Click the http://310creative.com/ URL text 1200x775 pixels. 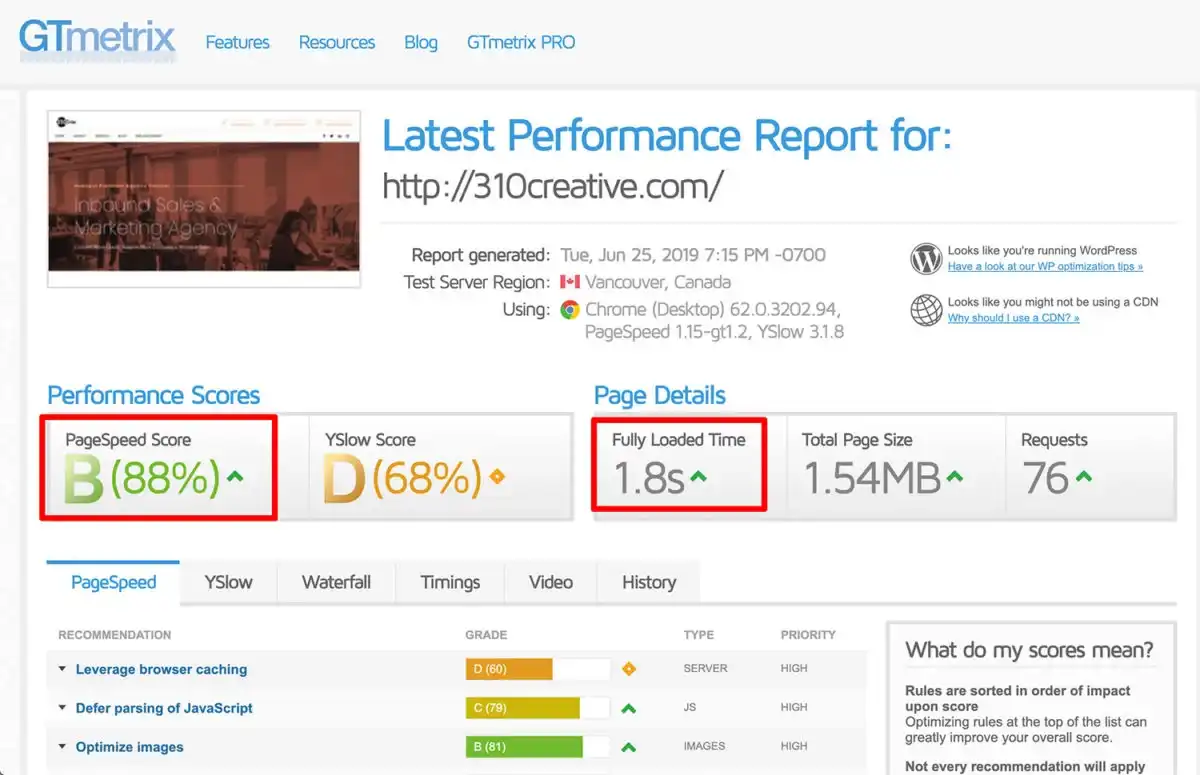[x=553, y=186]
